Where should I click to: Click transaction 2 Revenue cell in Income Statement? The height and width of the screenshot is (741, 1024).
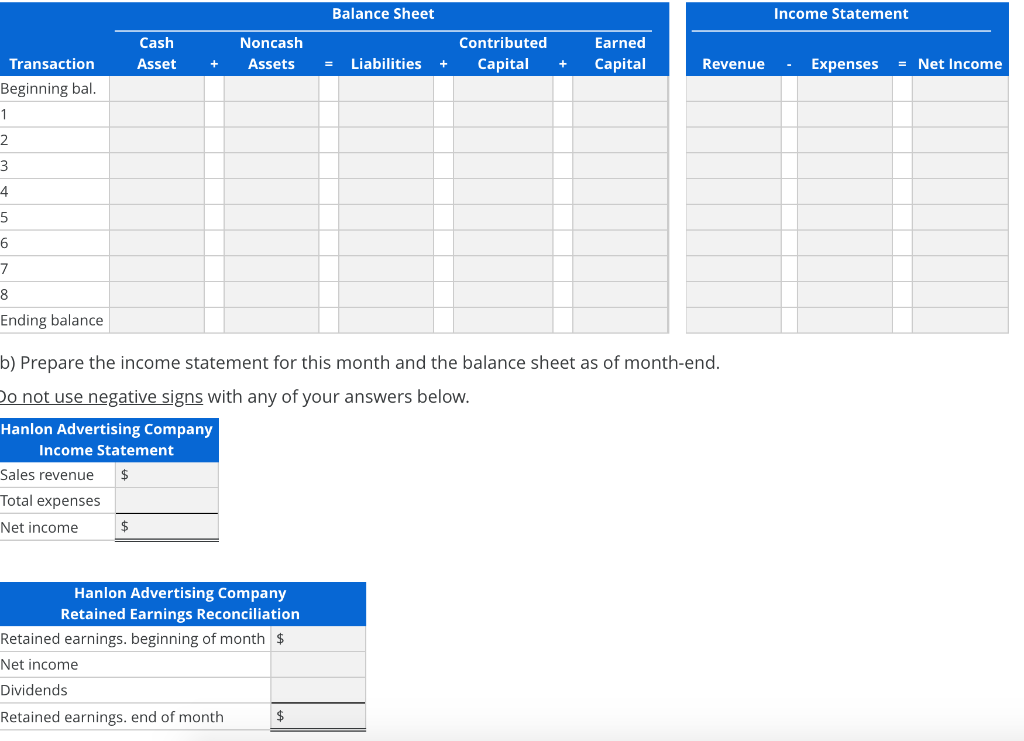point(733,139)
